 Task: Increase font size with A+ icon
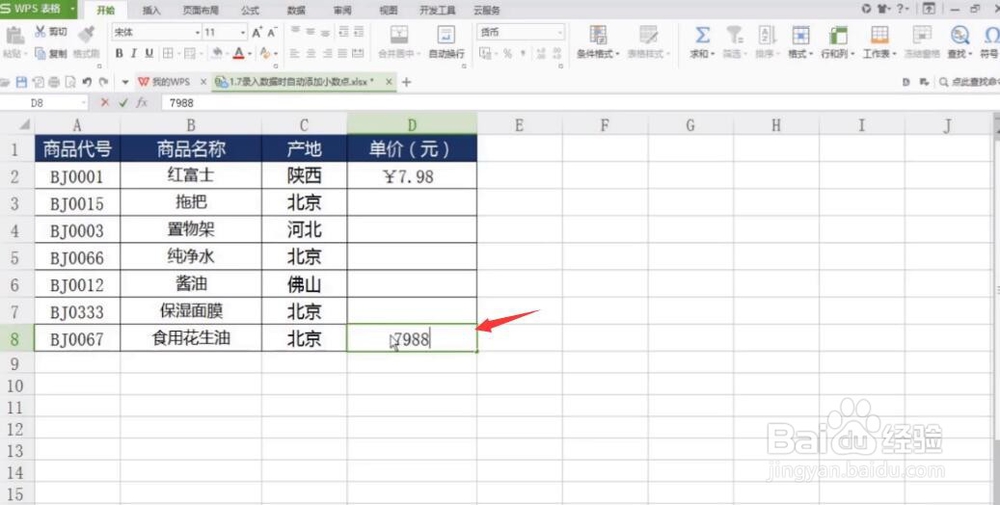point(257,33)
